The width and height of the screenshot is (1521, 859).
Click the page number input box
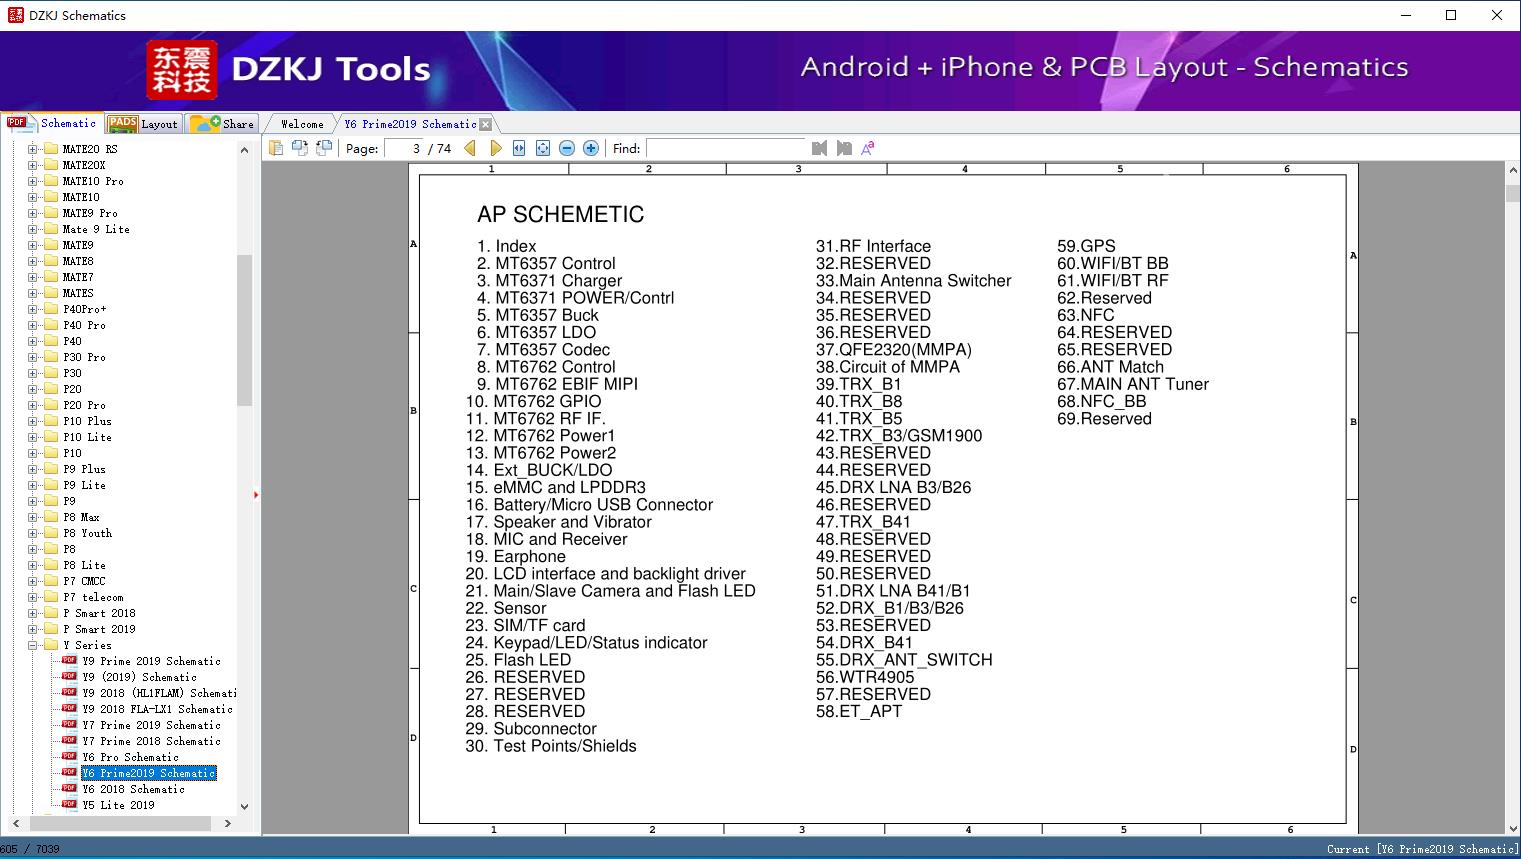coord(404,148)
